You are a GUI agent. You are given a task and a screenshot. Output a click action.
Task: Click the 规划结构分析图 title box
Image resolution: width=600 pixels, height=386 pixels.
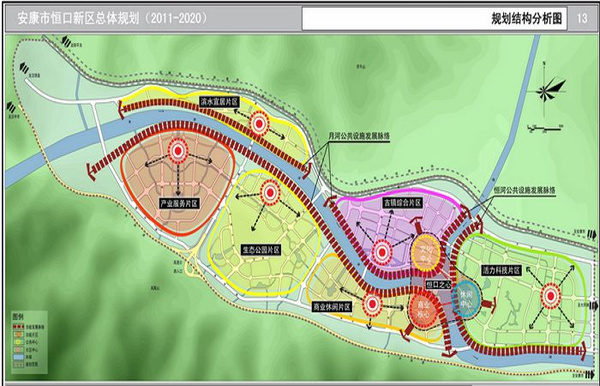pyautogui.click(x=434, y=18)
